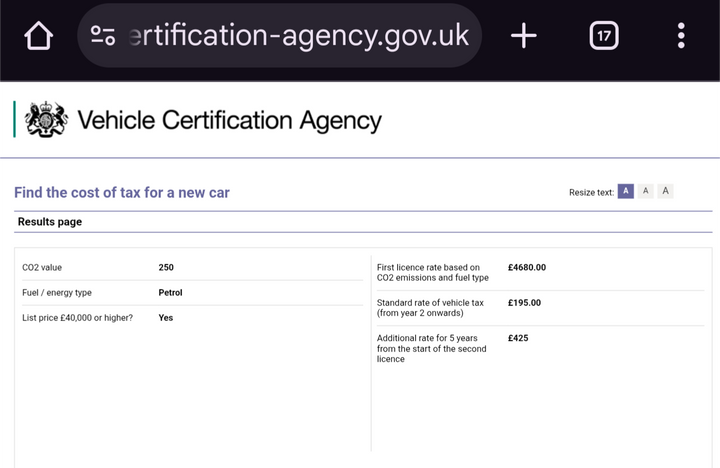The height and width of the screenshot is (468, 720).
Task: Open the browser three-dot menu
Action: (681, 35)
